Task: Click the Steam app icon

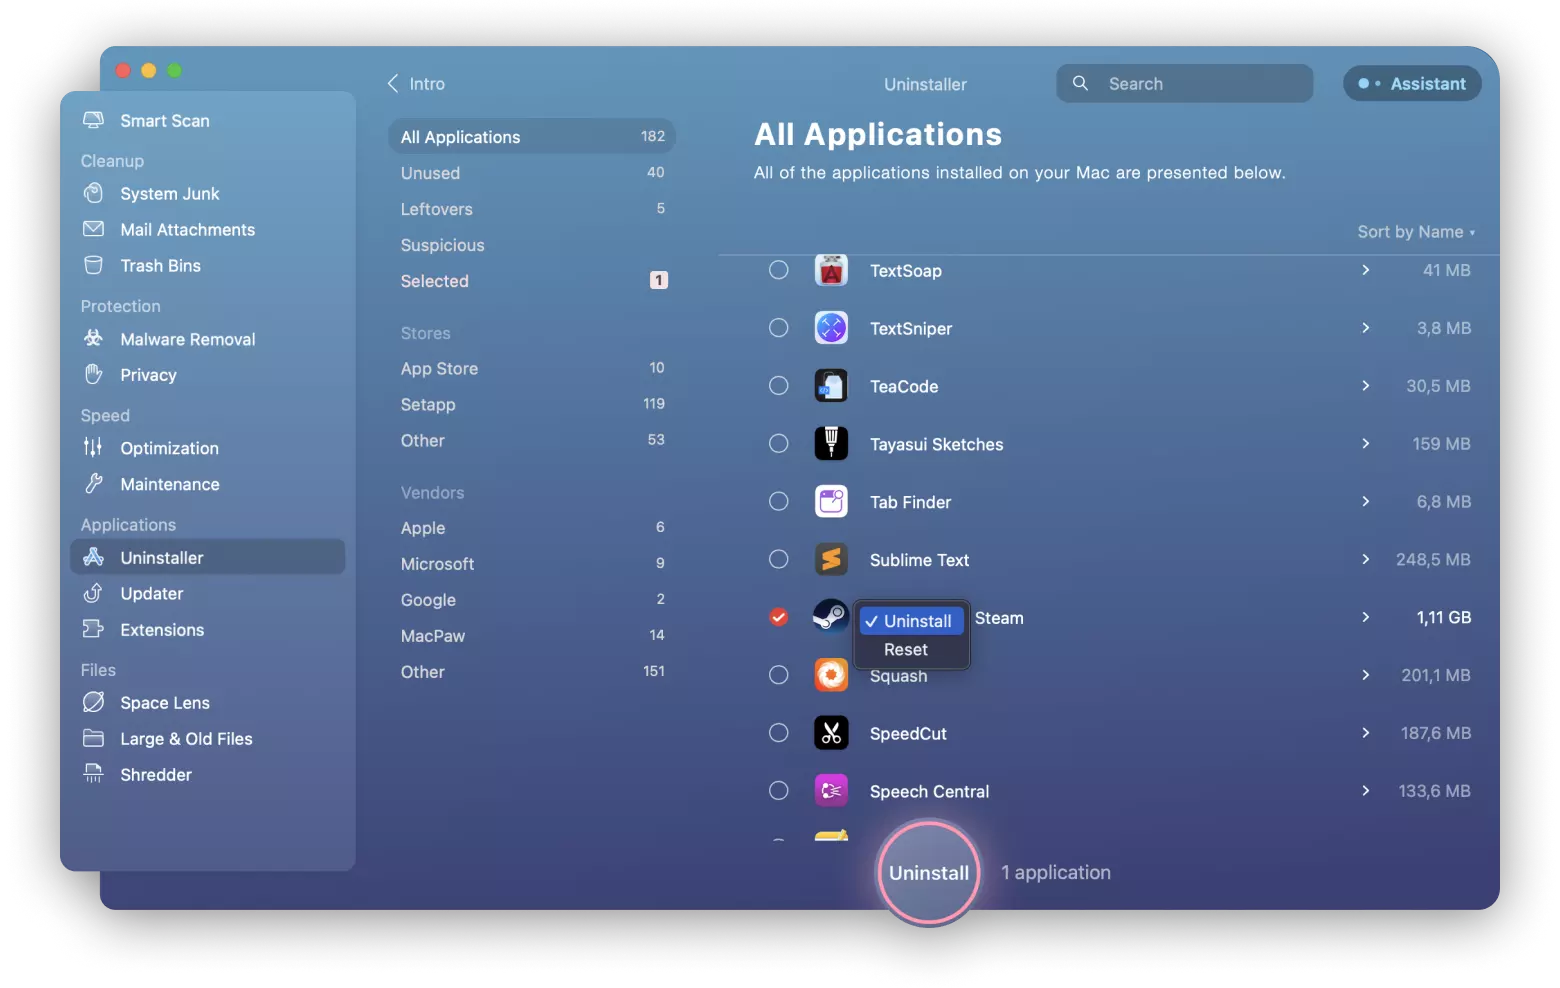Action: click(831, 616)
